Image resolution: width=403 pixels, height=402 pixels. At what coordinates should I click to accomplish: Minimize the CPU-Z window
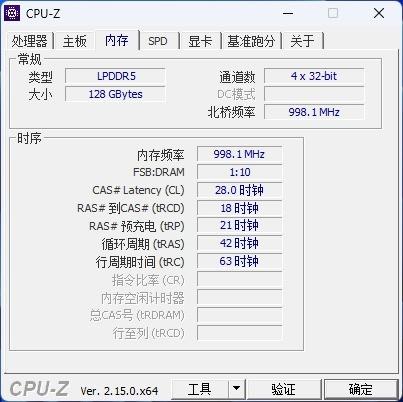[x=288, y=13]
